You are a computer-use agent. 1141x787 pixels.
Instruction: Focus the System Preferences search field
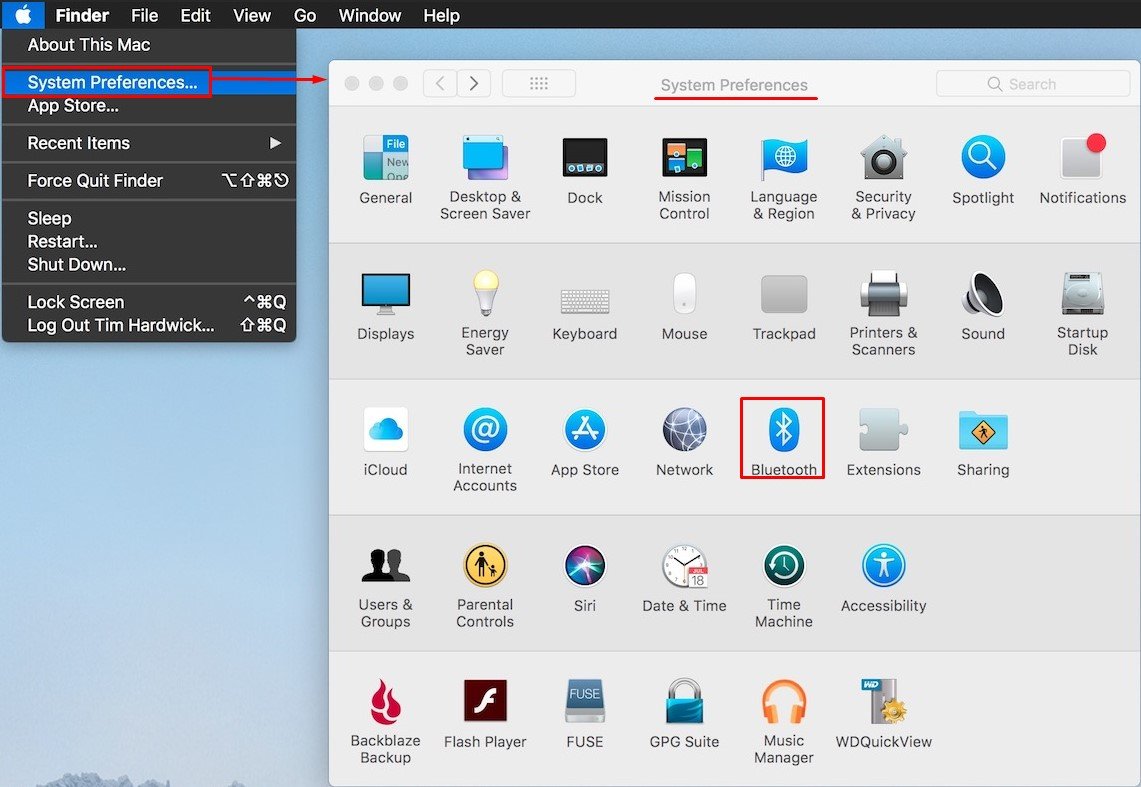[1033, 84]
